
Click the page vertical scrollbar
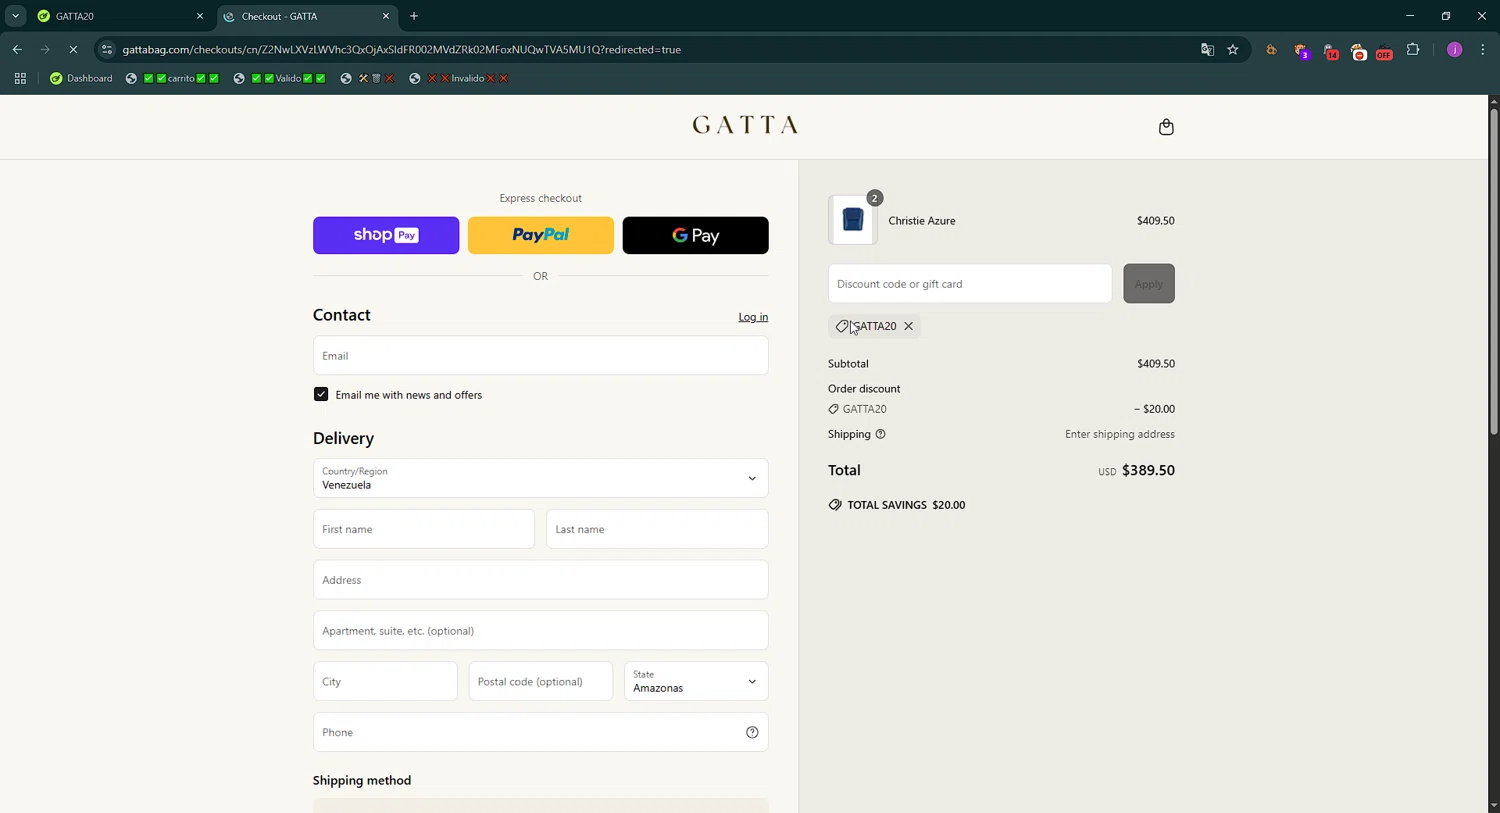[x=1494, y=270]
